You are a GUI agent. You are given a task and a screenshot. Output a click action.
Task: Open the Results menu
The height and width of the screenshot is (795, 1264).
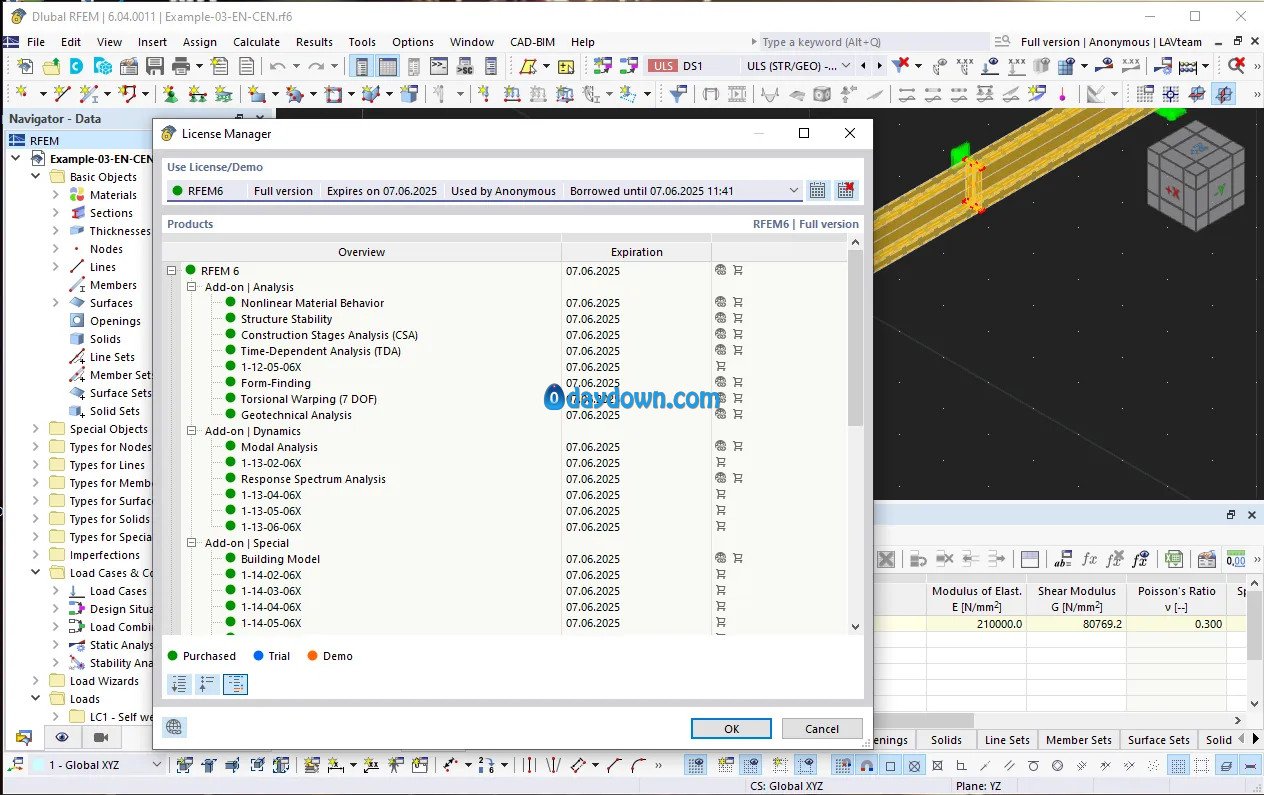314,42
